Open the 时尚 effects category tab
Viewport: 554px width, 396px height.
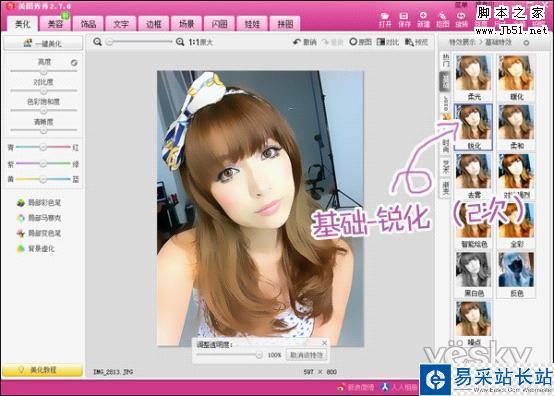pos(446,146)
